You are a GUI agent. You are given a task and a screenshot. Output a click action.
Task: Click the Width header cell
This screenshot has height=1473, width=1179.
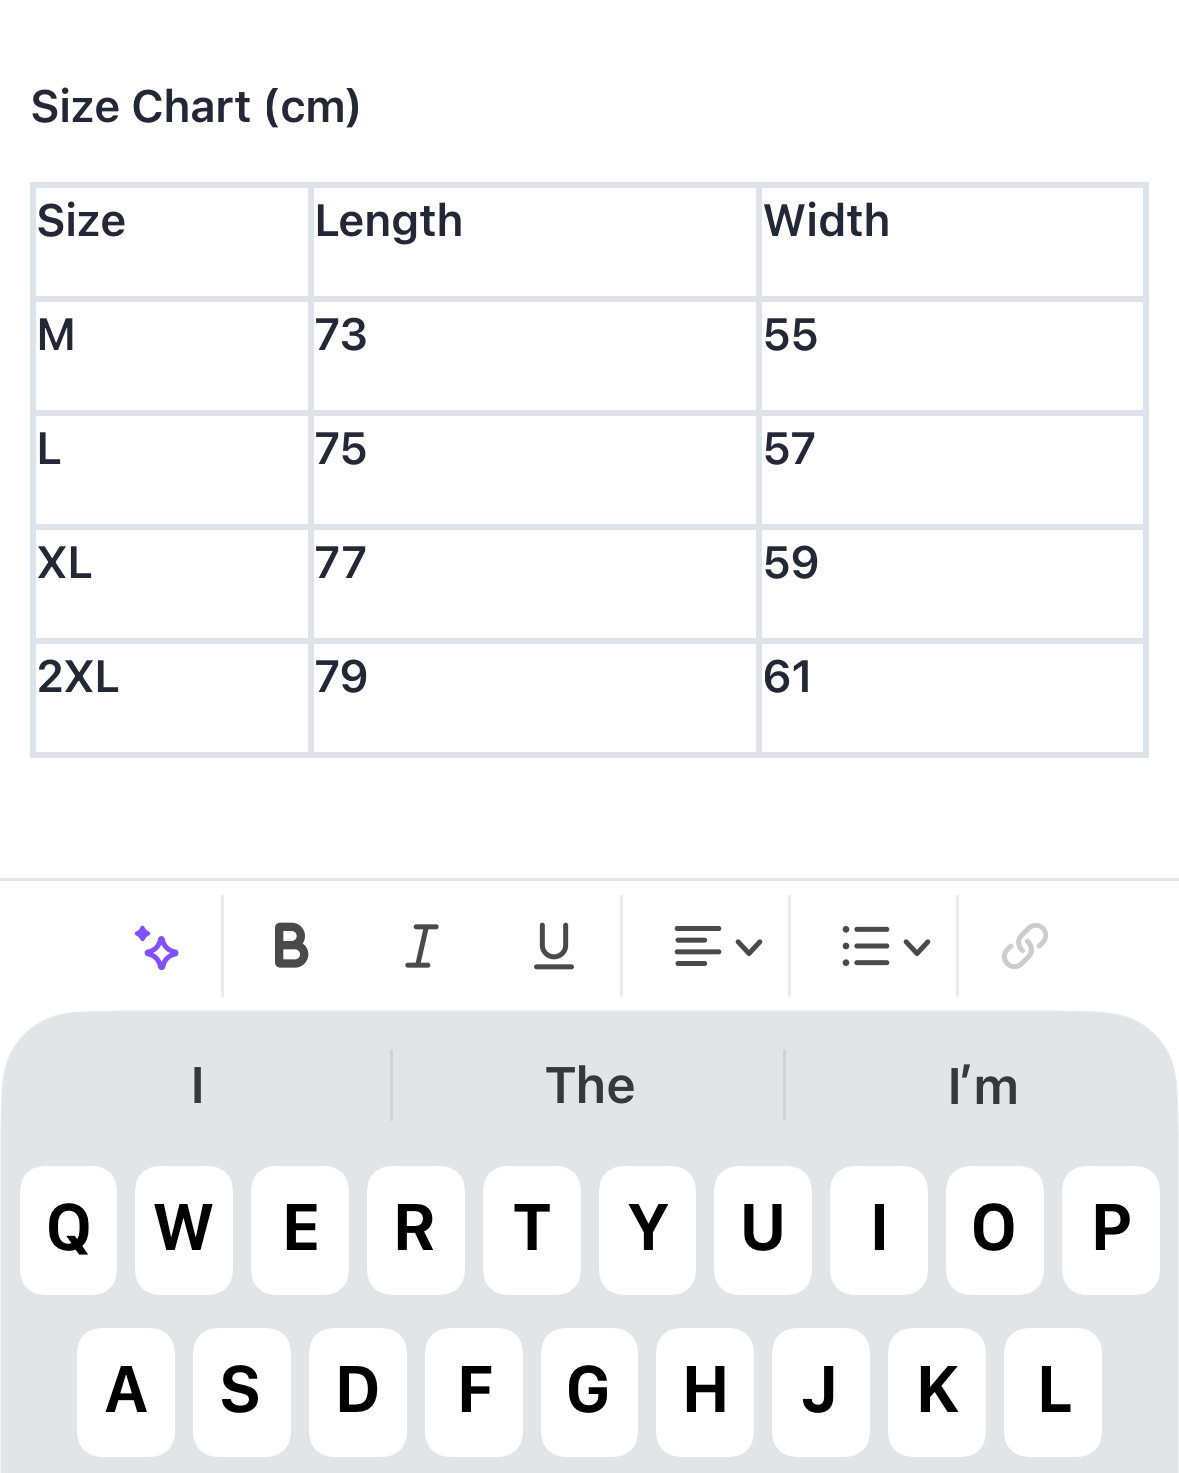coord(952,241)
